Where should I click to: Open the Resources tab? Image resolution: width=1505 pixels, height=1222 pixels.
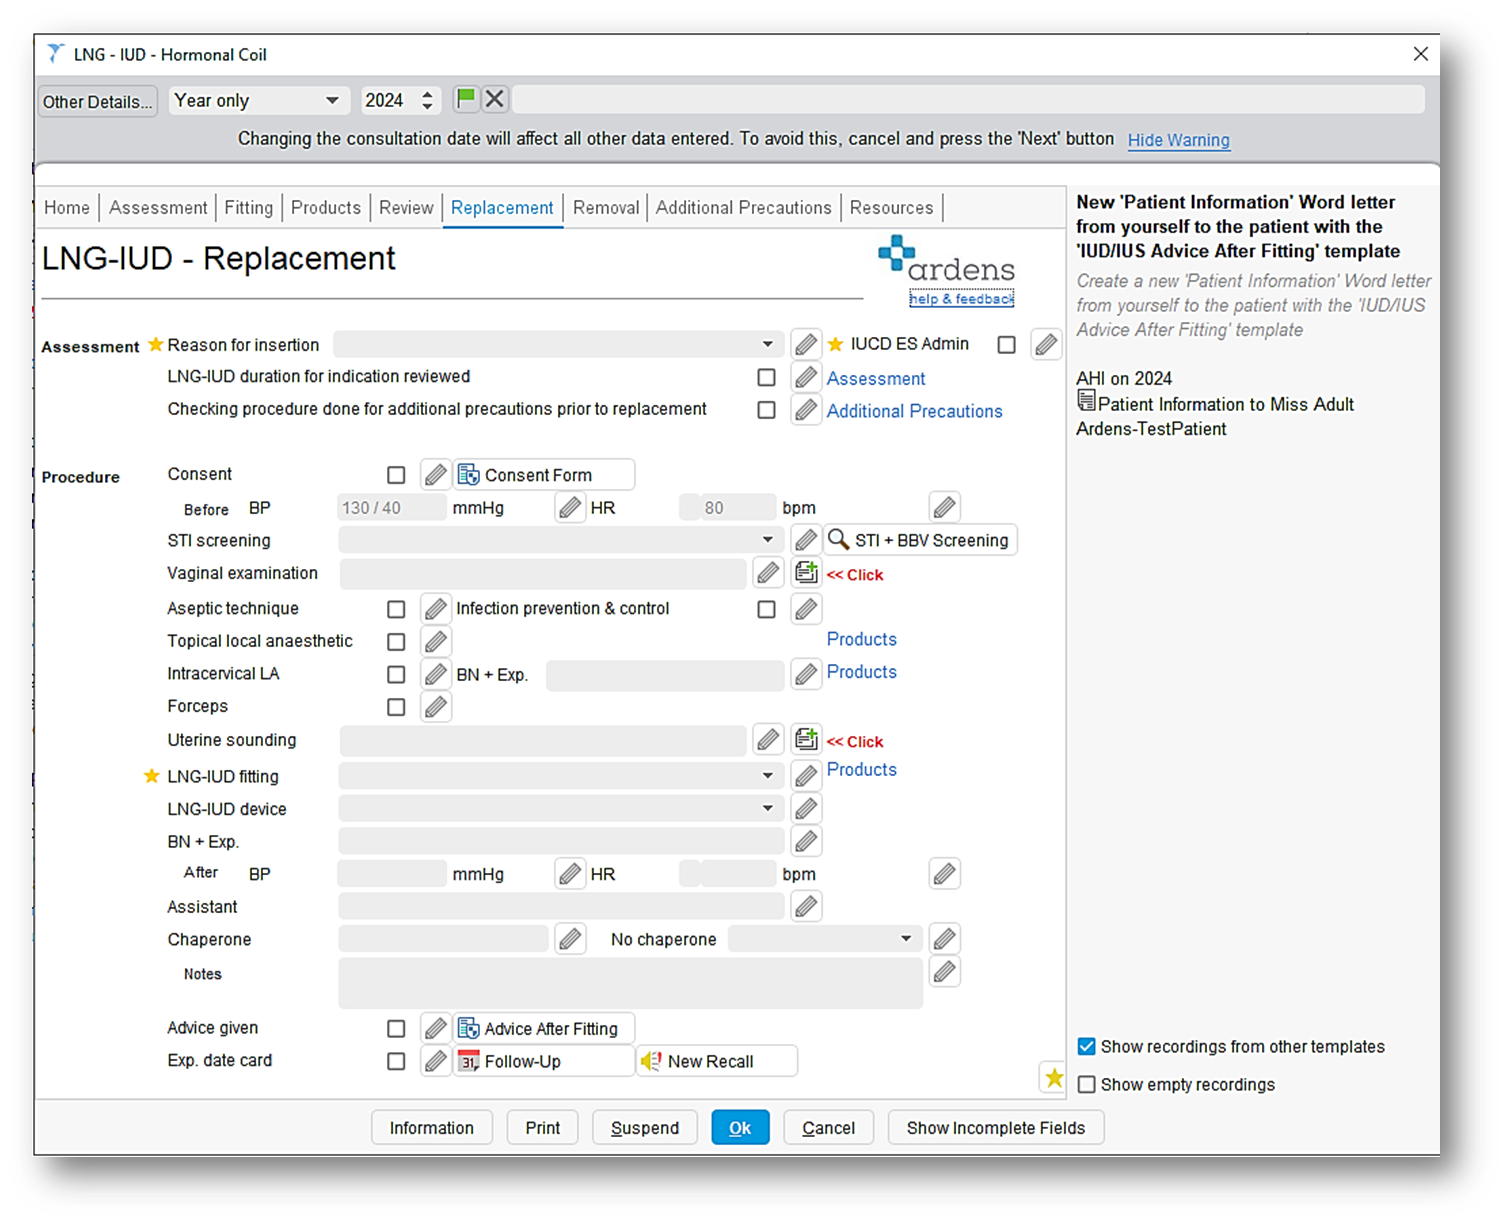[x=891, y=207]
